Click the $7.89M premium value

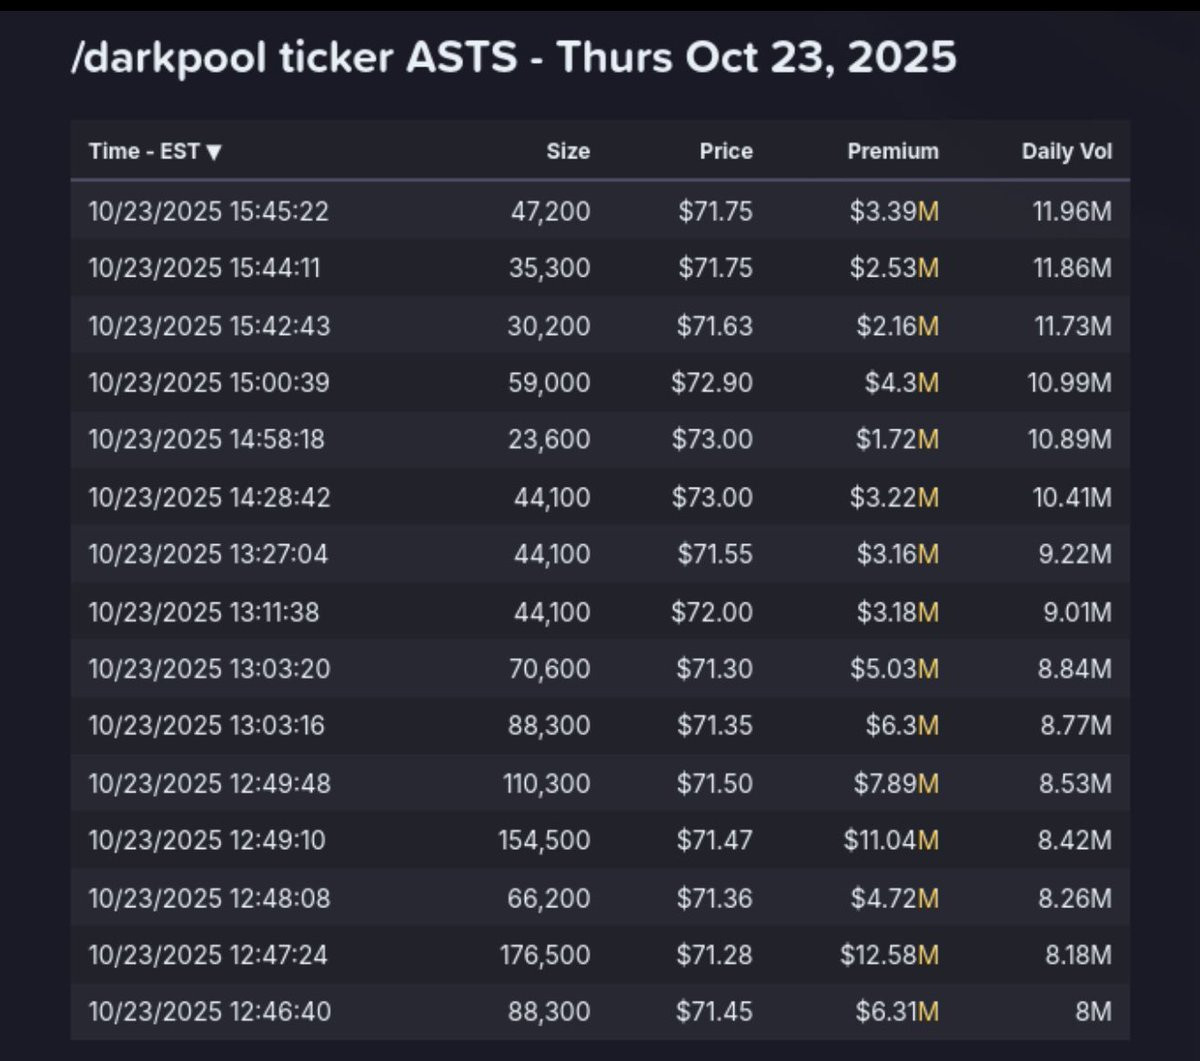pos(896,783)
